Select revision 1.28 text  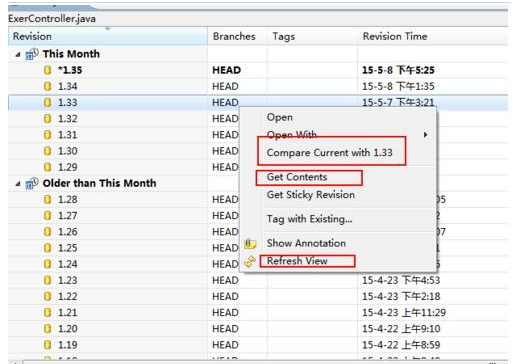[68, 199]
